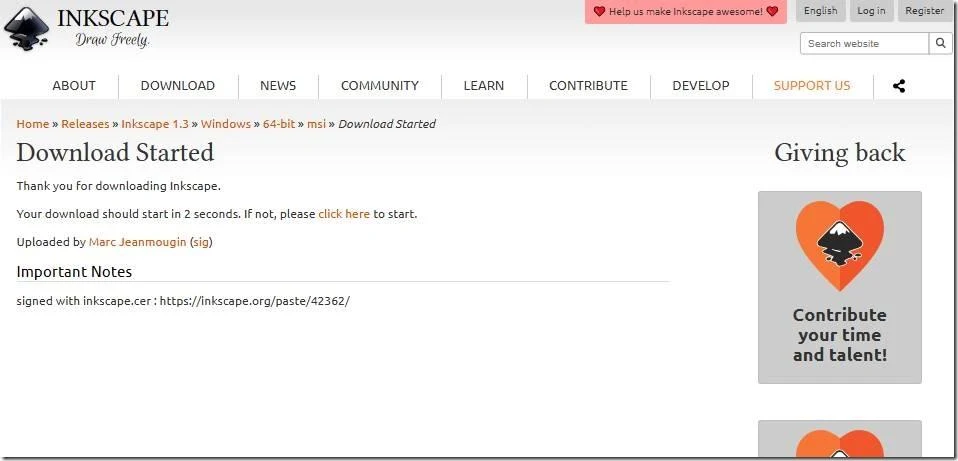Click the sig signature link

click(x=201, y=242)
